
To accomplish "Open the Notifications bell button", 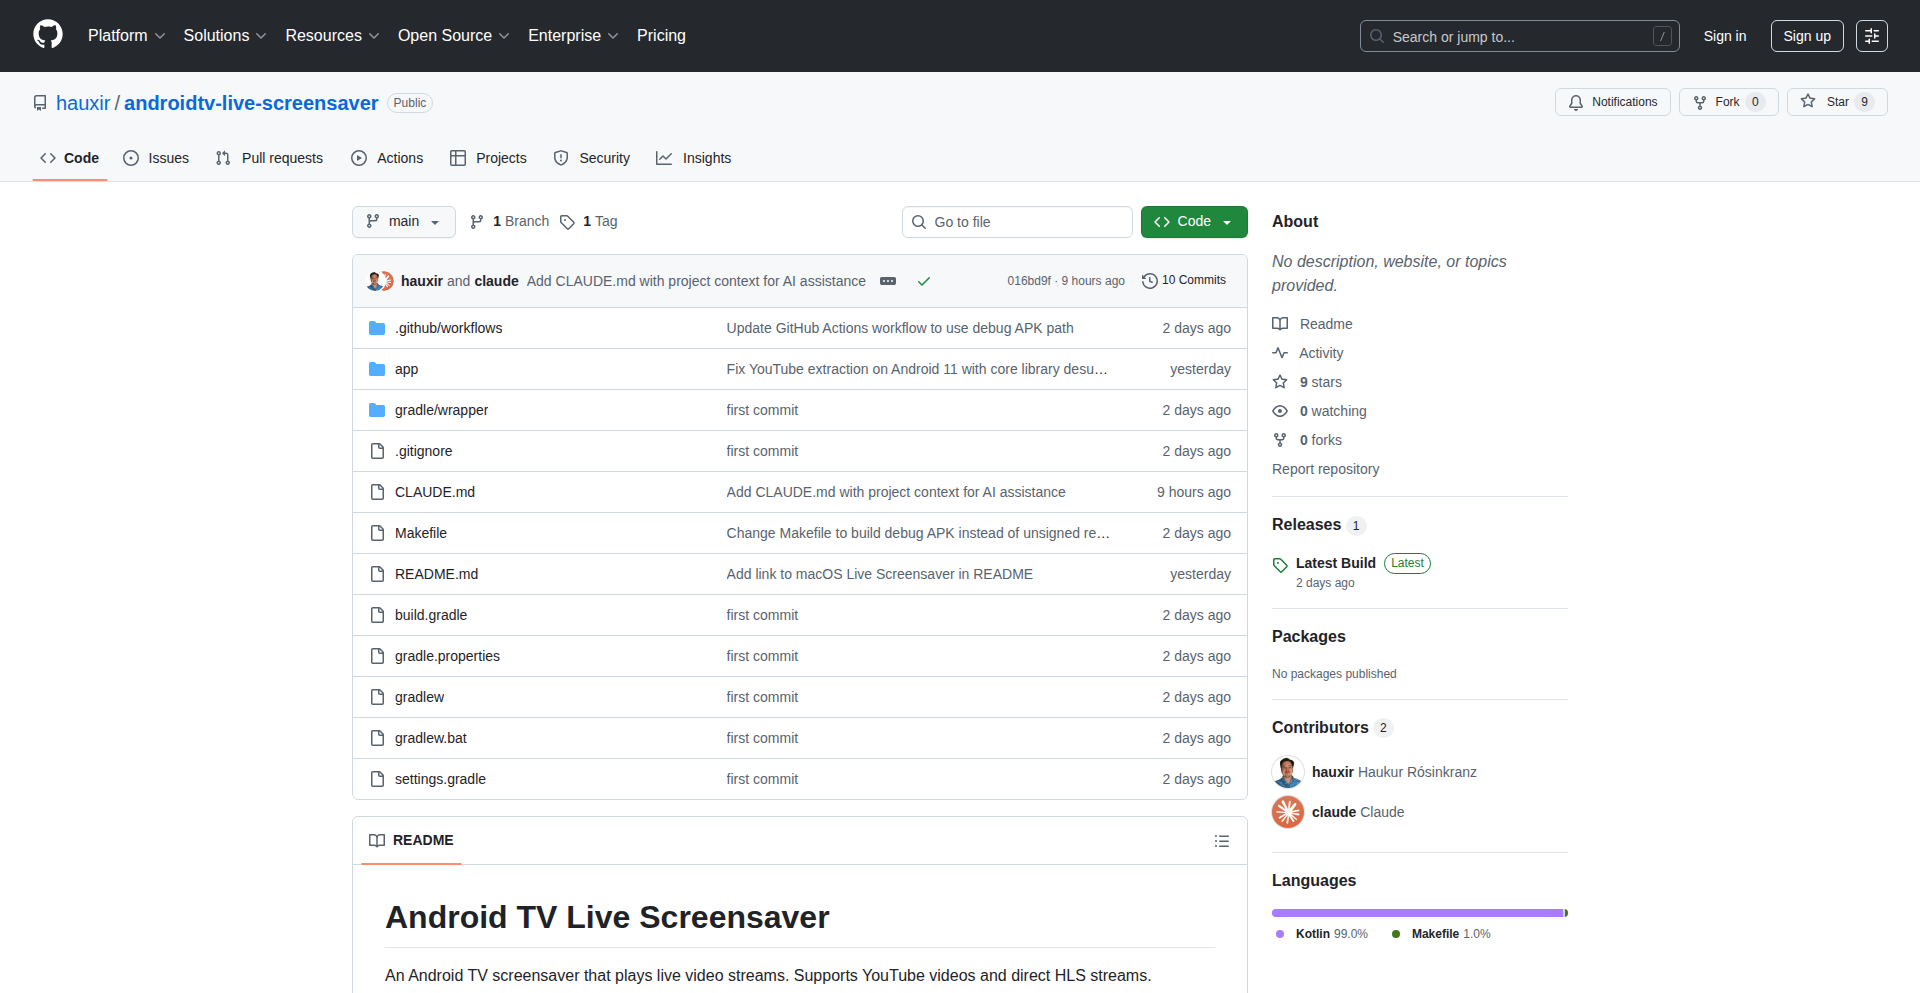I will click(x=1612, y=102).
